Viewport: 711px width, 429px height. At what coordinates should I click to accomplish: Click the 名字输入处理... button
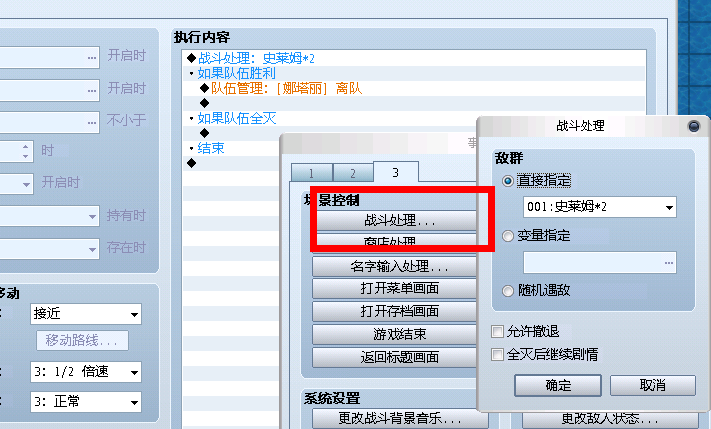tap(394, 266)
